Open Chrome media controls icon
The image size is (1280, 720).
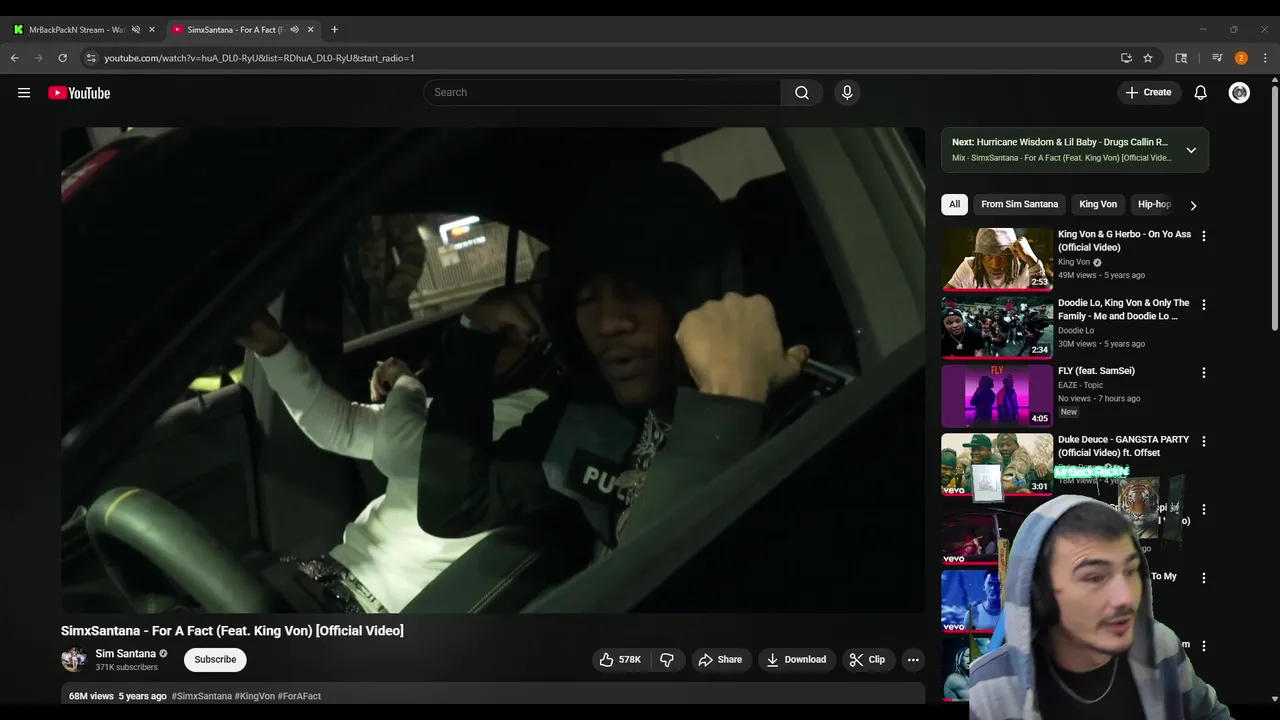pyautogui.click(x=1217, y=58)
